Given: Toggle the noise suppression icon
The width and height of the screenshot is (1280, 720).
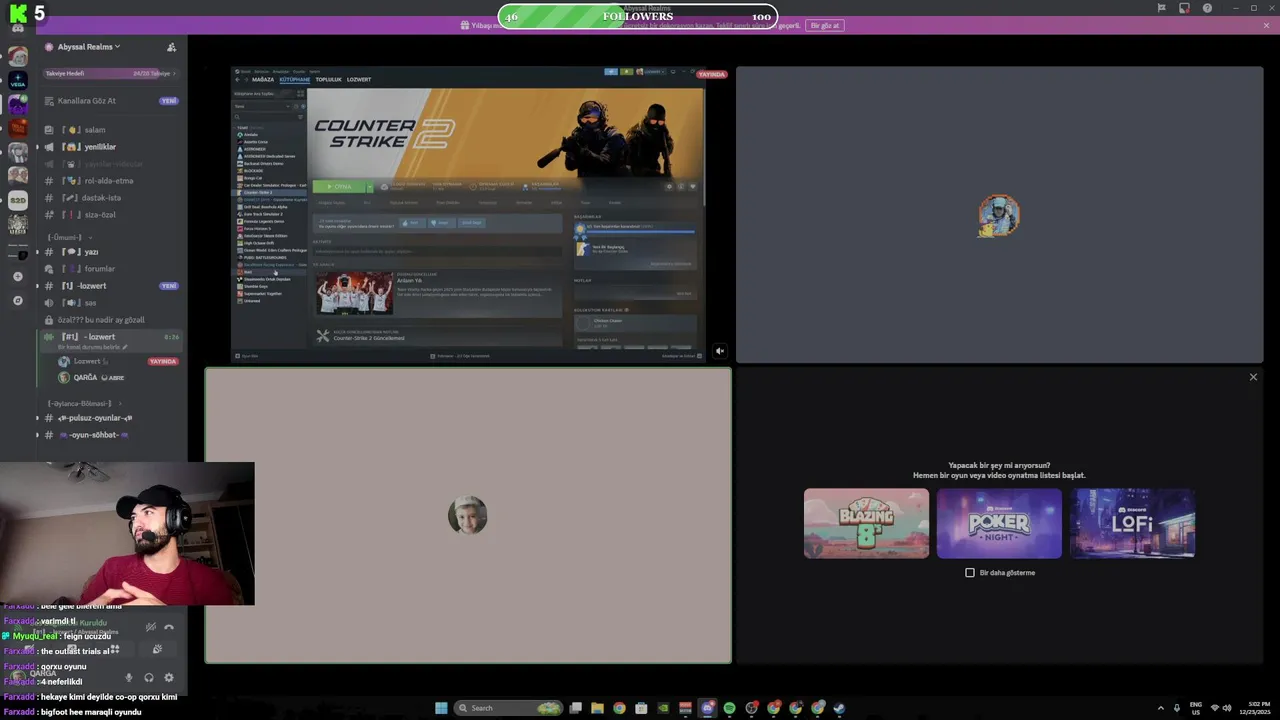Looking at the screenshot, I should tap(150, 627).
